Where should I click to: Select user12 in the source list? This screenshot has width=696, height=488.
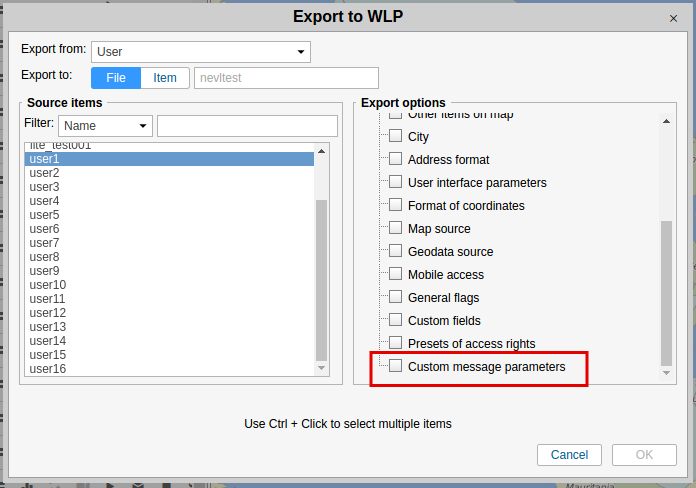(x=48, y=313)
